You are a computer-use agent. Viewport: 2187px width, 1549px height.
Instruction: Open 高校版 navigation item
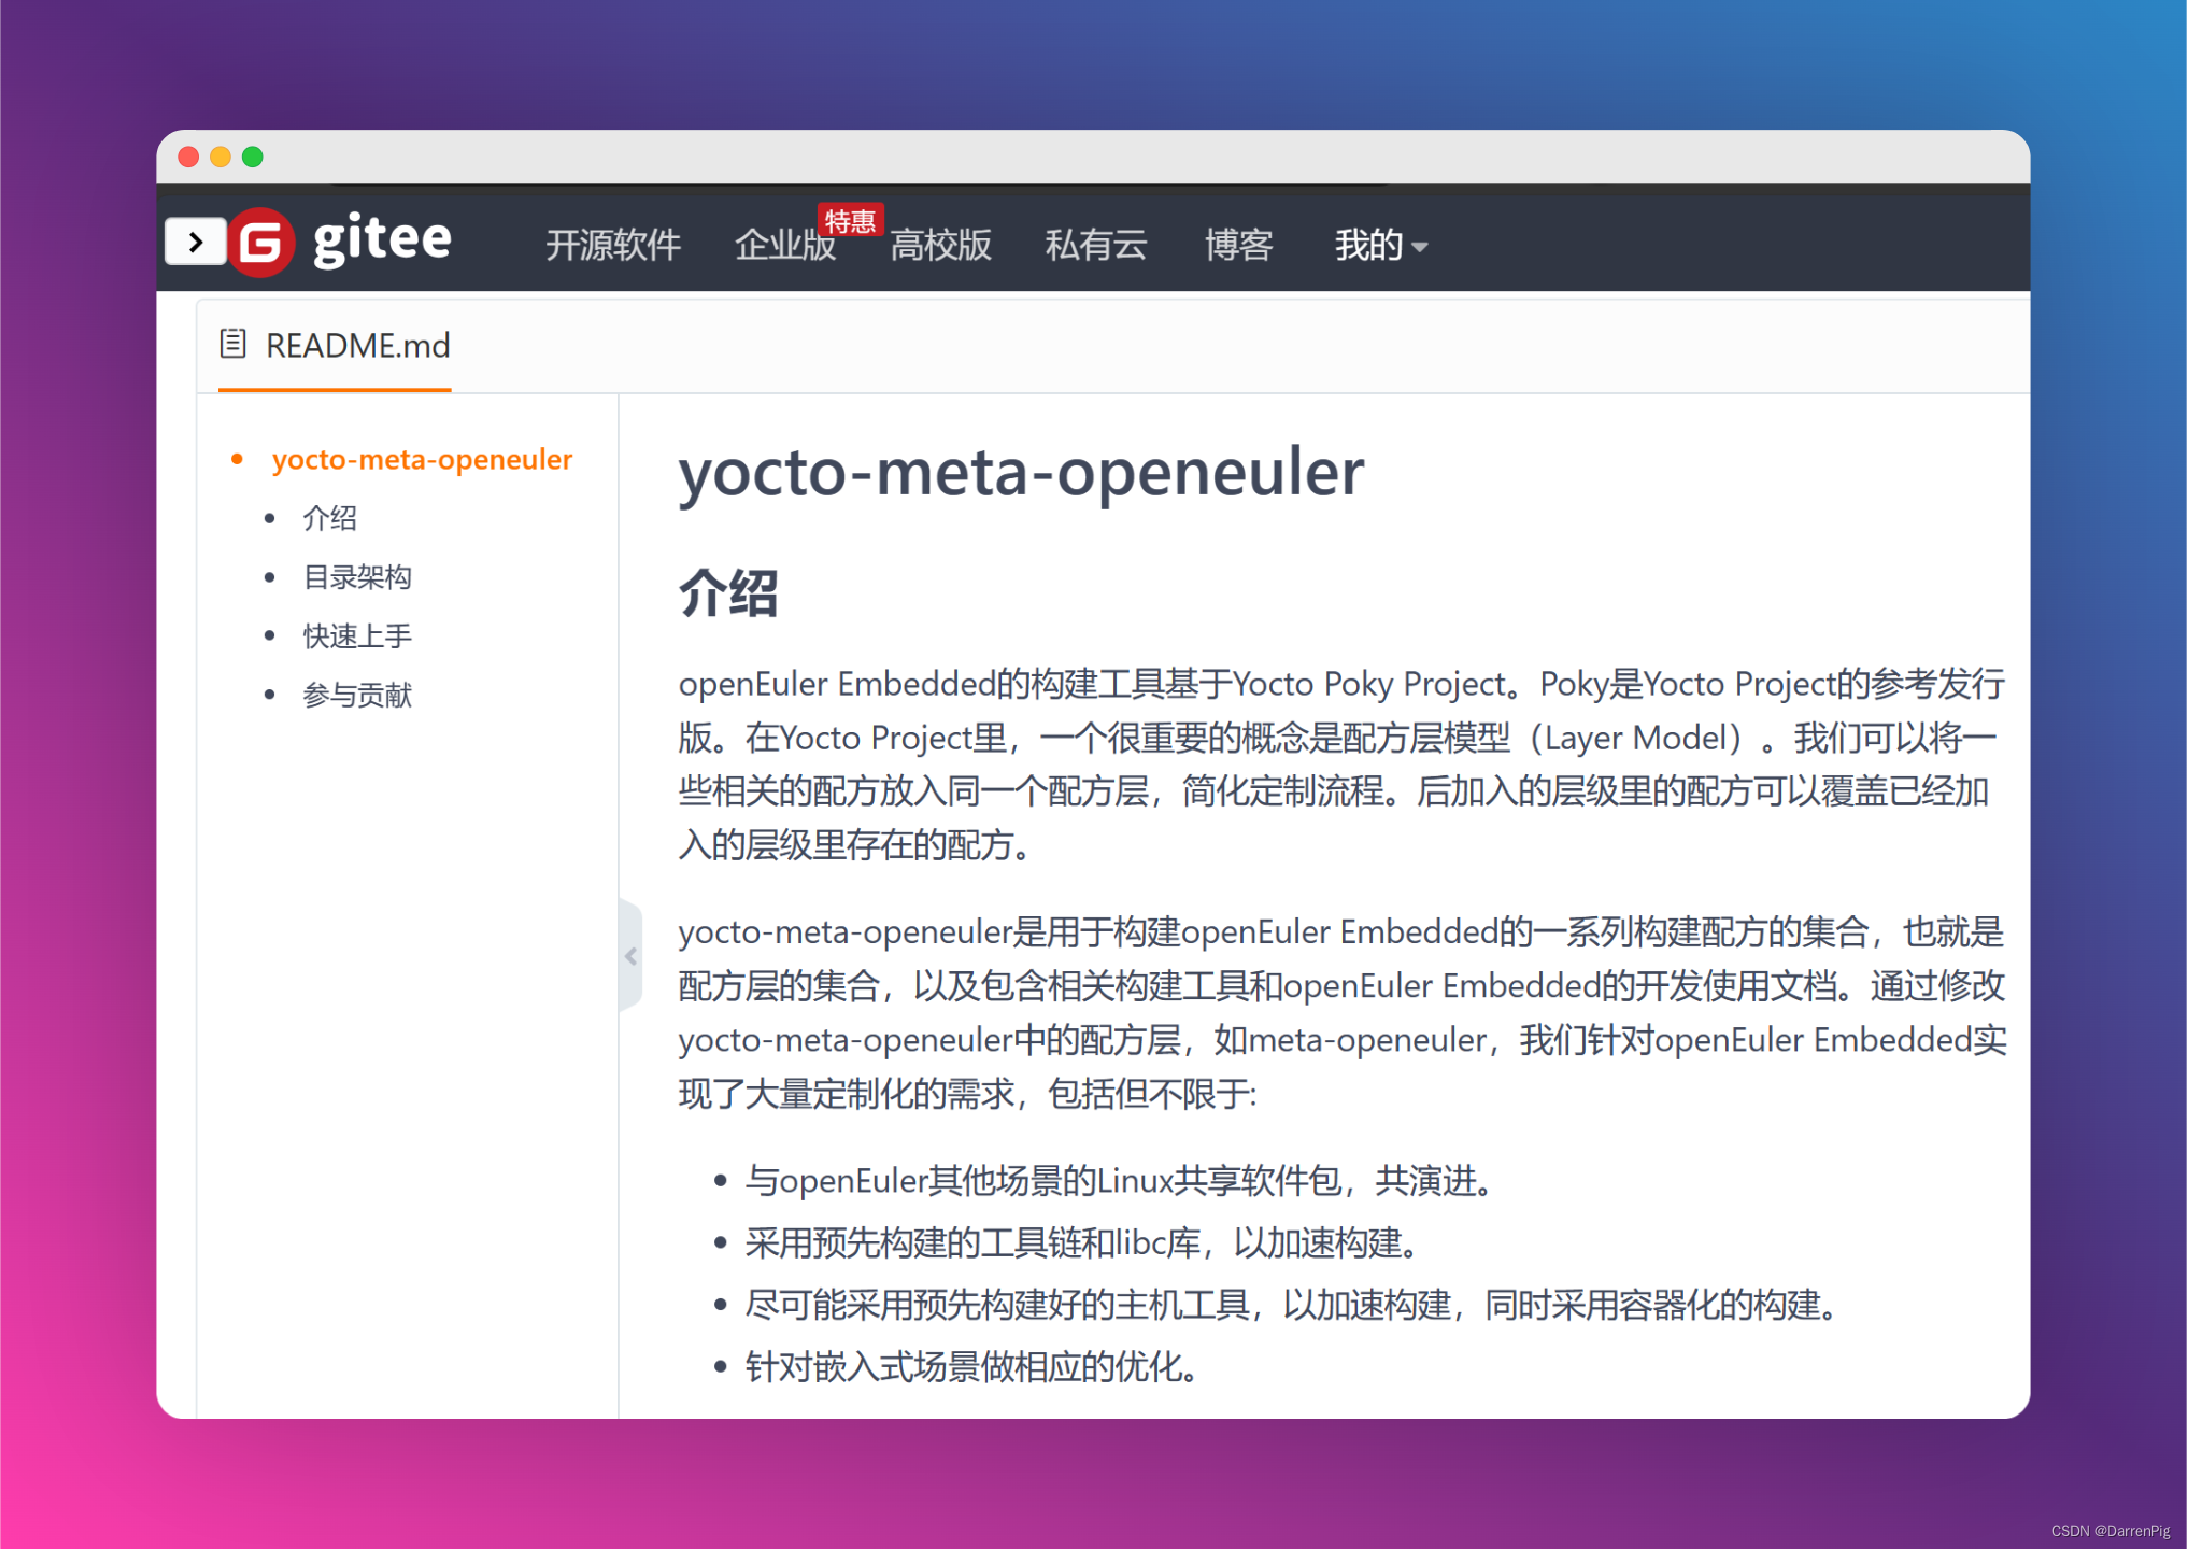(x=941, y=245)
